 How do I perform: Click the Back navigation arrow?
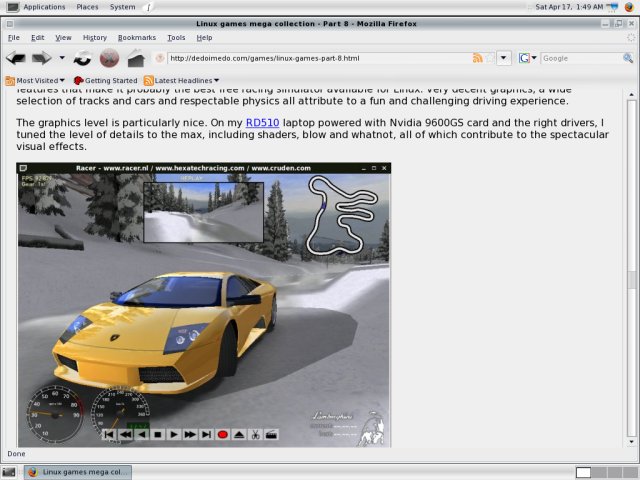pos(16,59)
